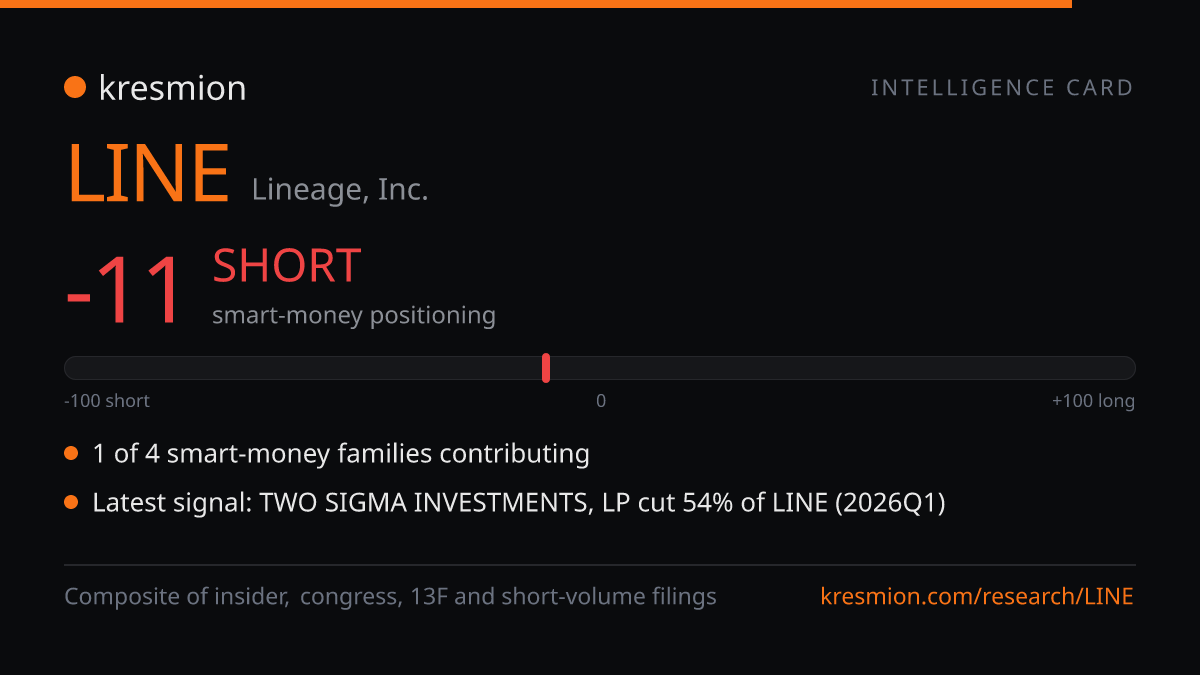Open the kresmion.com/research/LINE link
Viewport: 1200px width, 675px height.
tap(977, 597)
